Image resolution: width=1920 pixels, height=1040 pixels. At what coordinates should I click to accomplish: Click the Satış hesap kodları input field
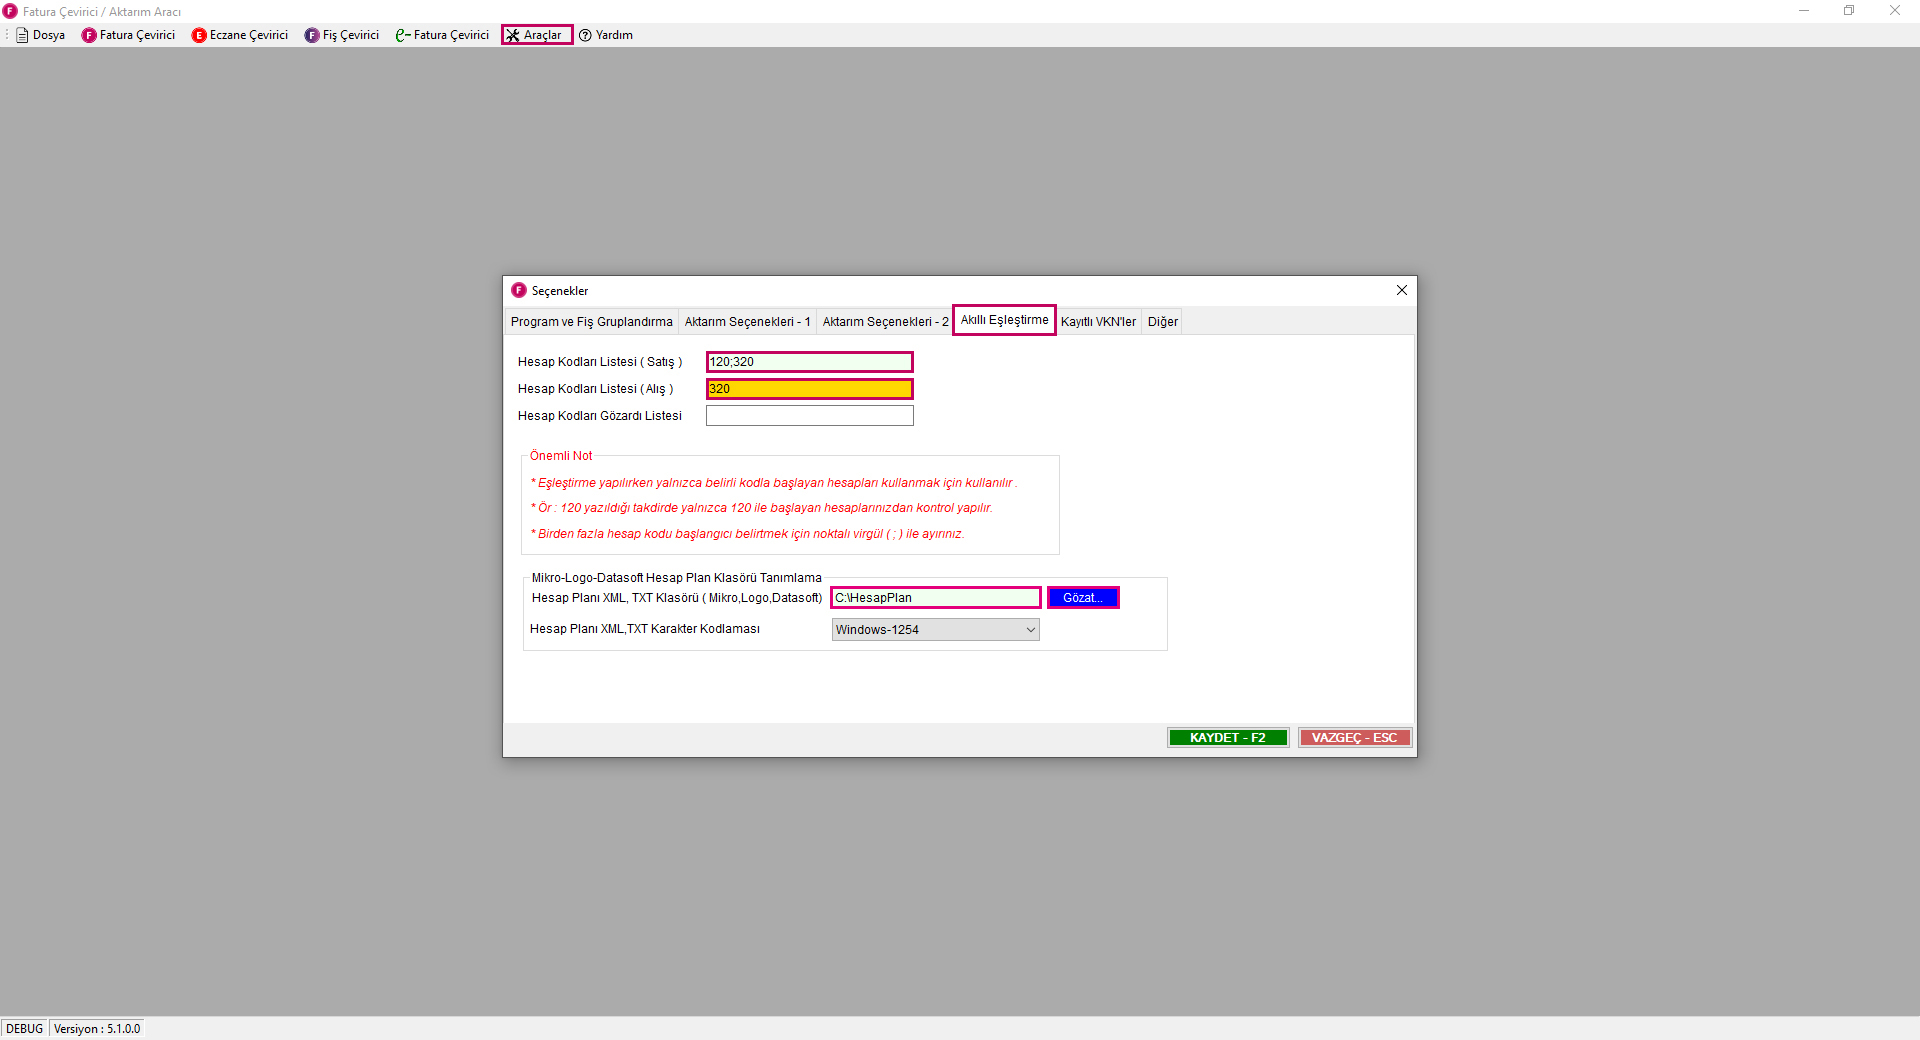pyautogui.click(x=809, y=362)
